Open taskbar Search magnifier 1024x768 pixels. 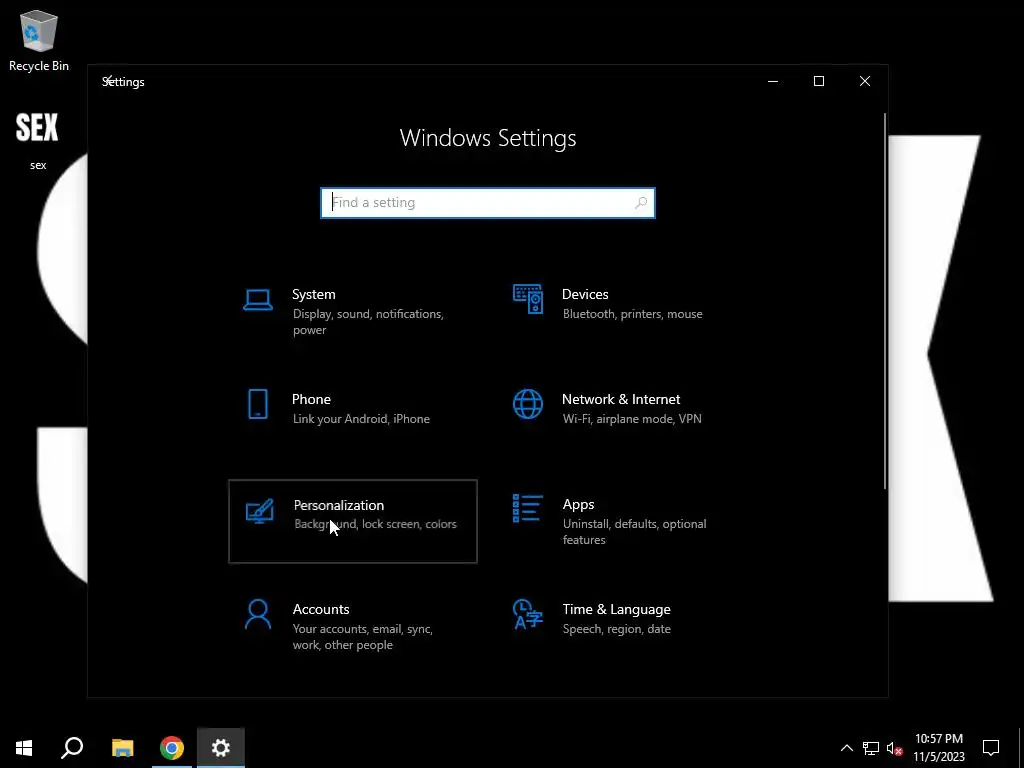[72, 748]
